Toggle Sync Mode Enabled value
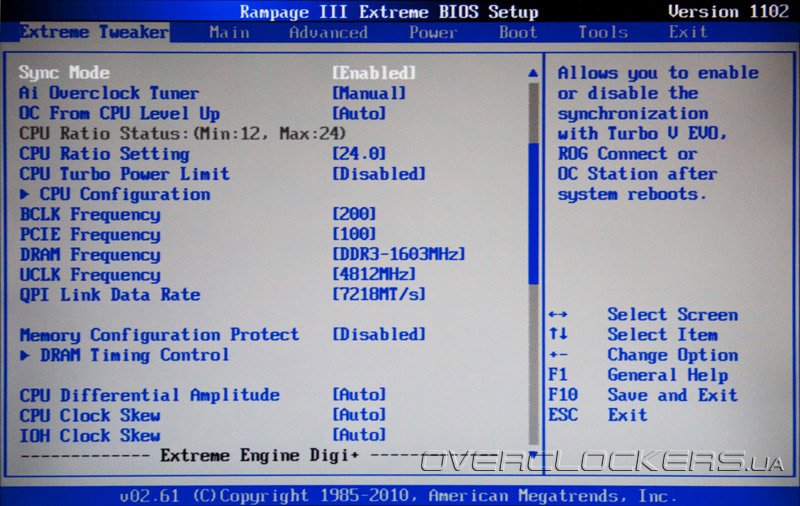 point(374,73)
